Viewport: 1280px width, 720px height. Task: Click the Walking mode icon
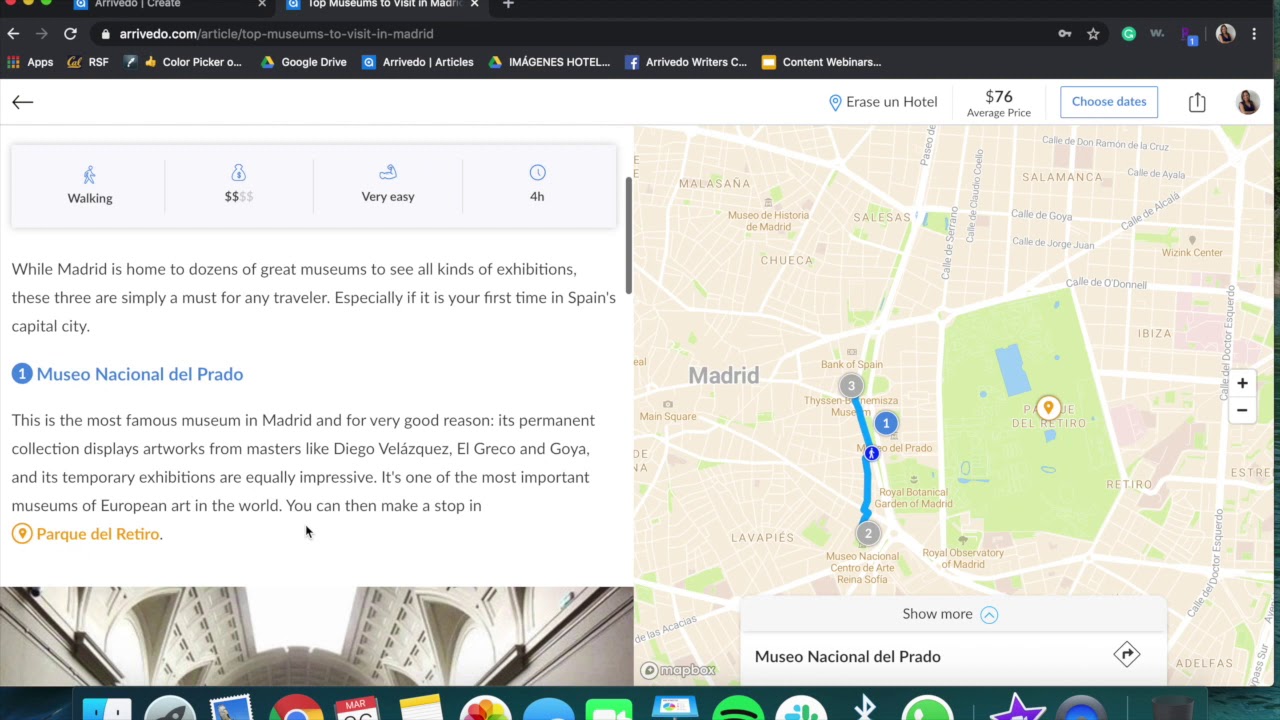point(89,175)
